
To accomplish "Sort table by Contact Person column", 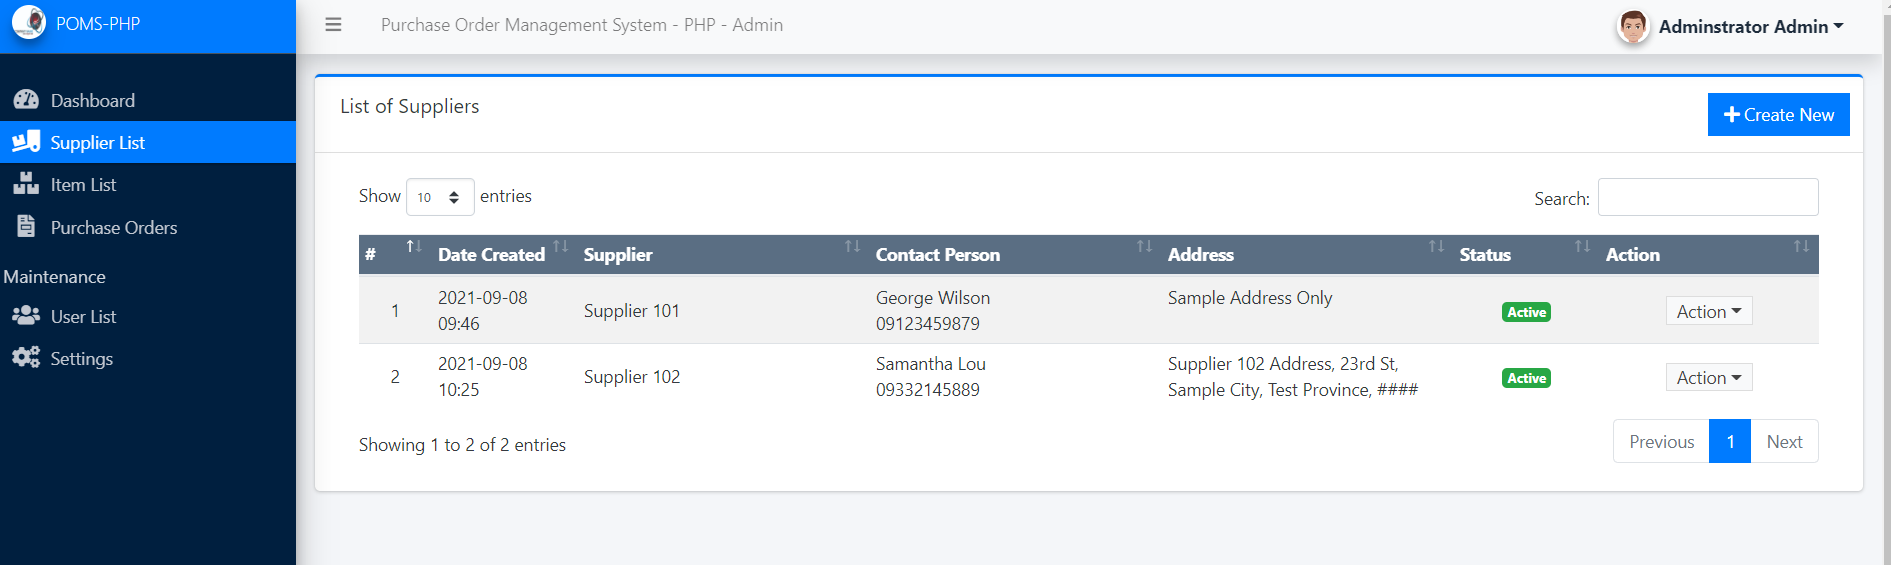I will (x=937, y=255).
